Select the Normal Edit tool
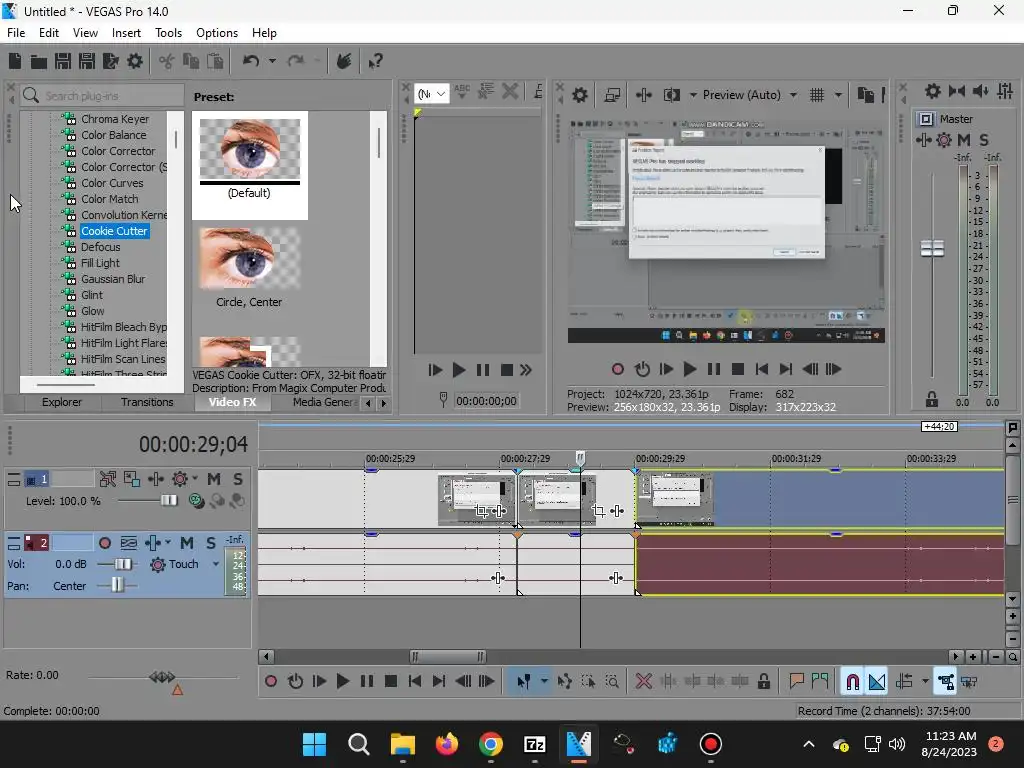 [524, 682]
